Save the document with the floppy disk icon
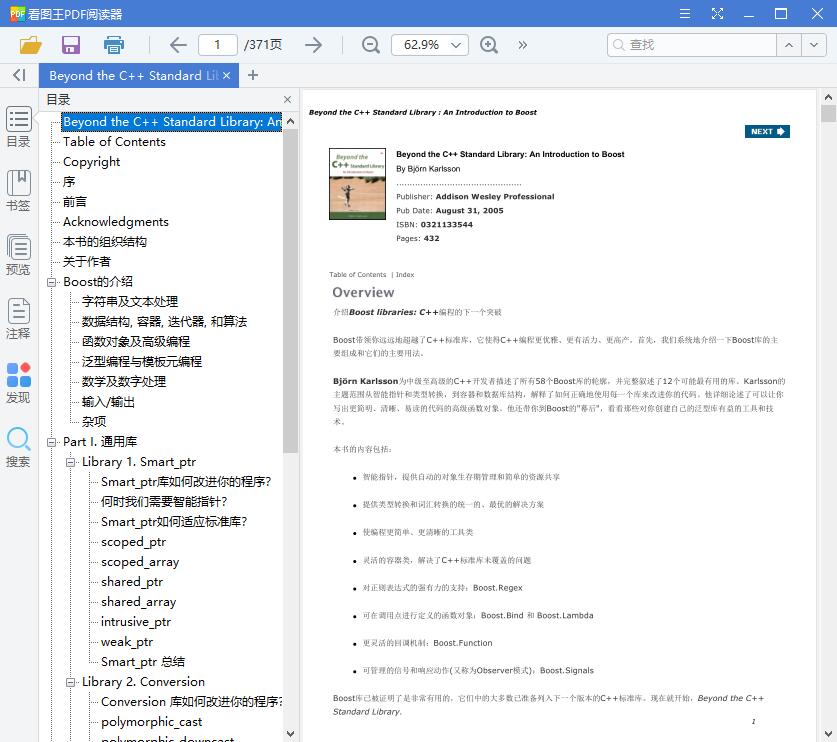The image size is (837, 742). click(71, 45)
